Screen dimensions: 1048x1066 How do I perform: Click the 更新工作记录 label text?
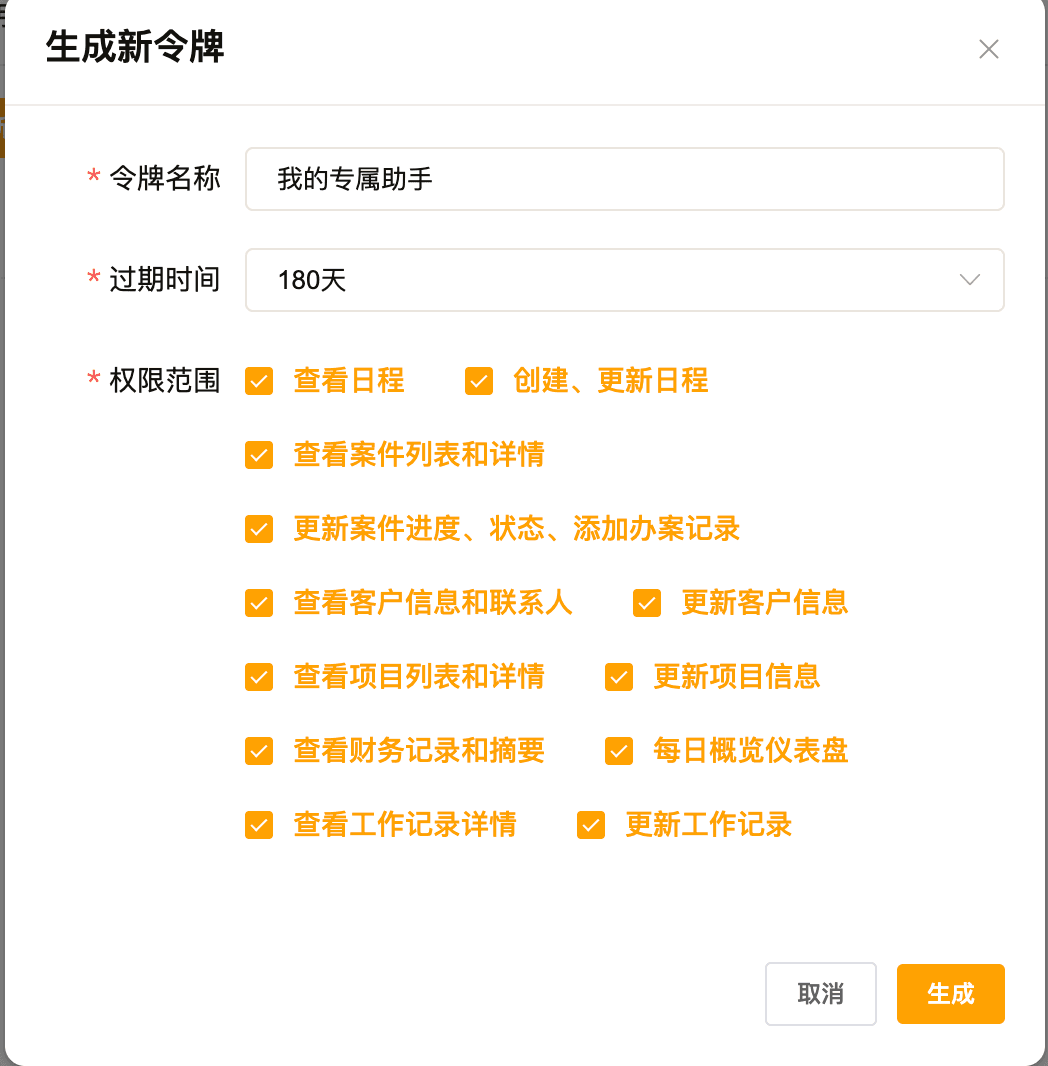[x=708, y=825]
